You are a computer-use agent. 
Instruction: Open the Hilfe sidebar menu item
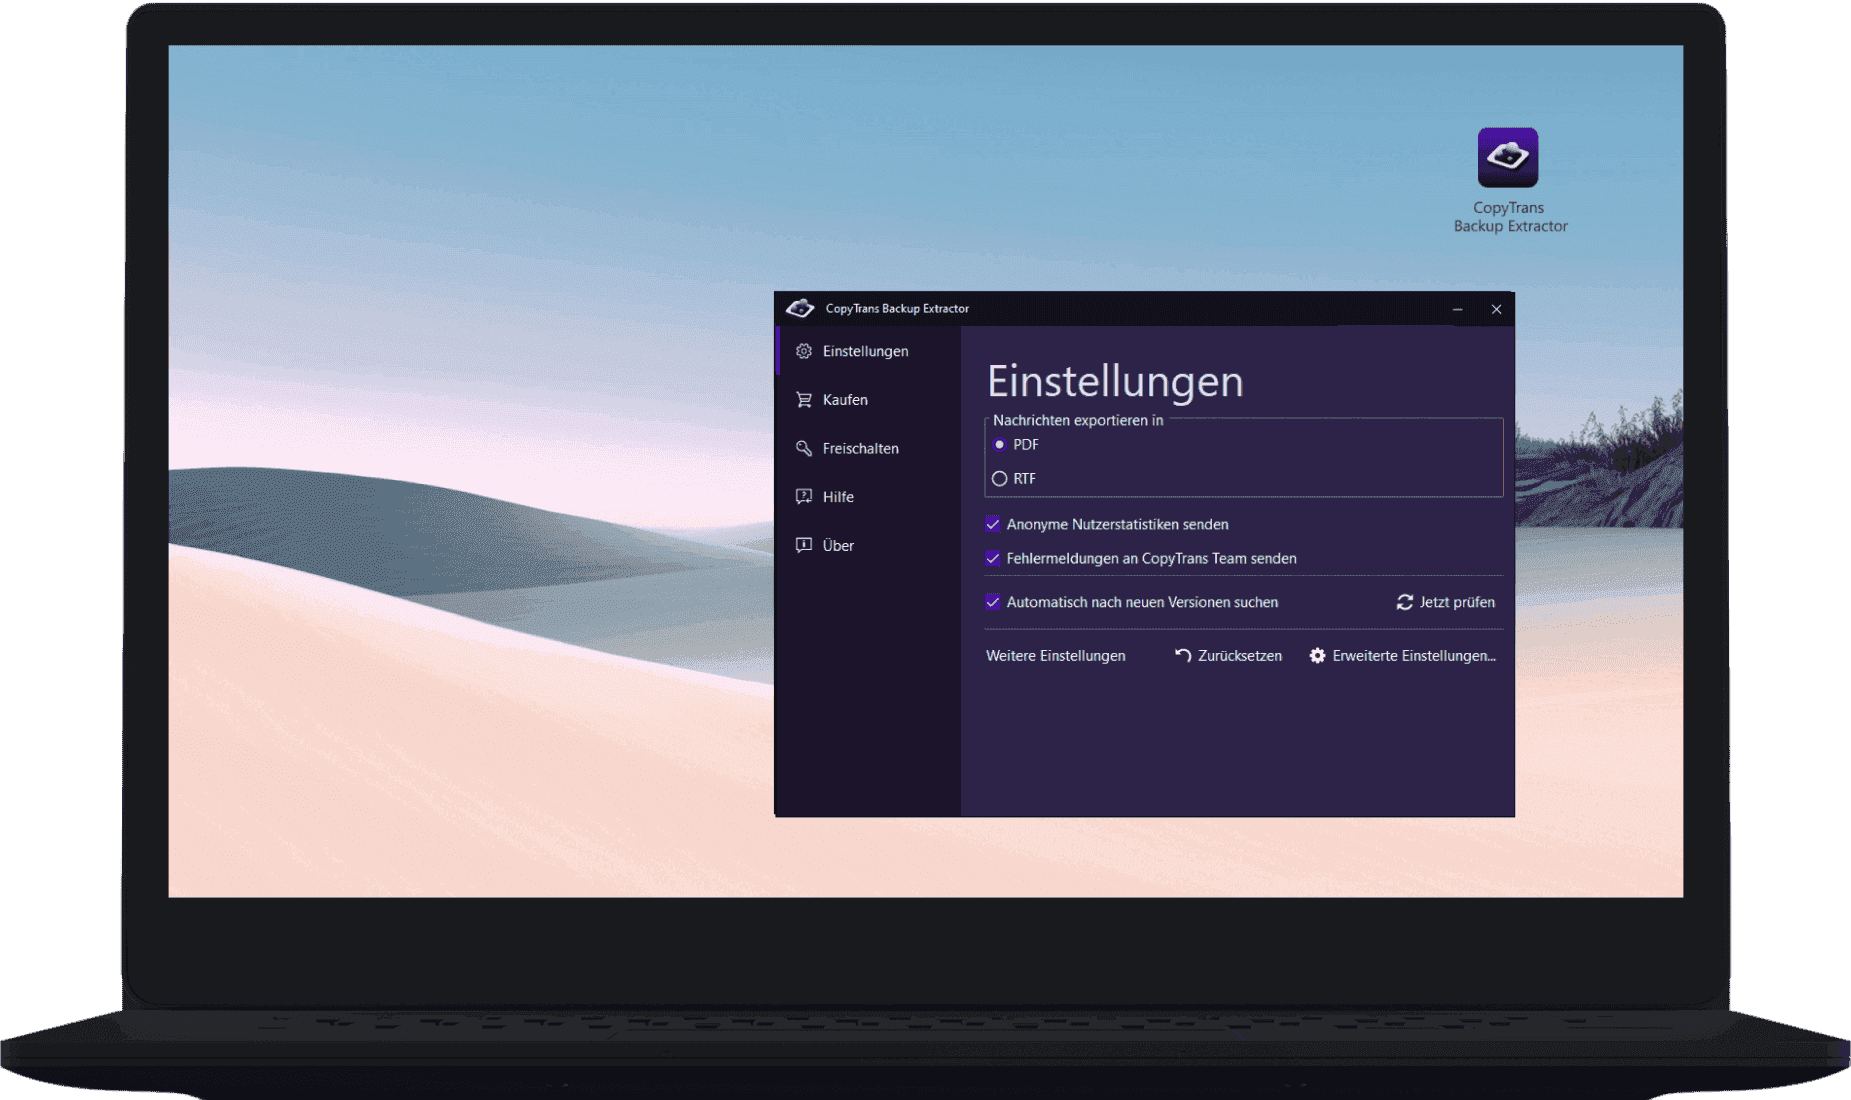click(x=868, y=497)
